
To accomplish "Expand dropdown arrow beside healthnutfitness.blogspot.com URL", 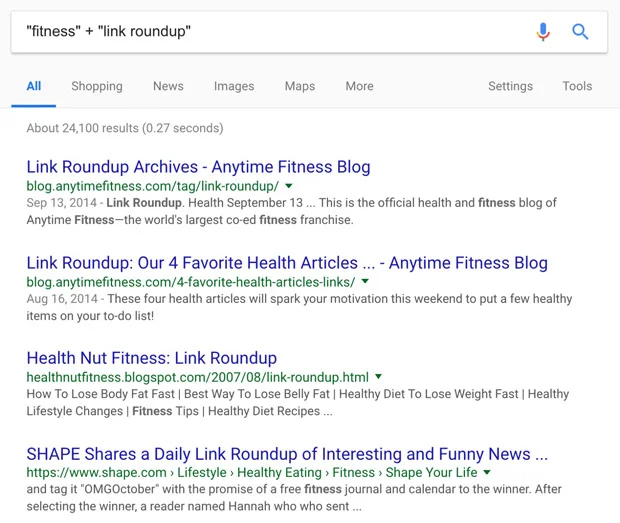I will [x=378, y=376].
